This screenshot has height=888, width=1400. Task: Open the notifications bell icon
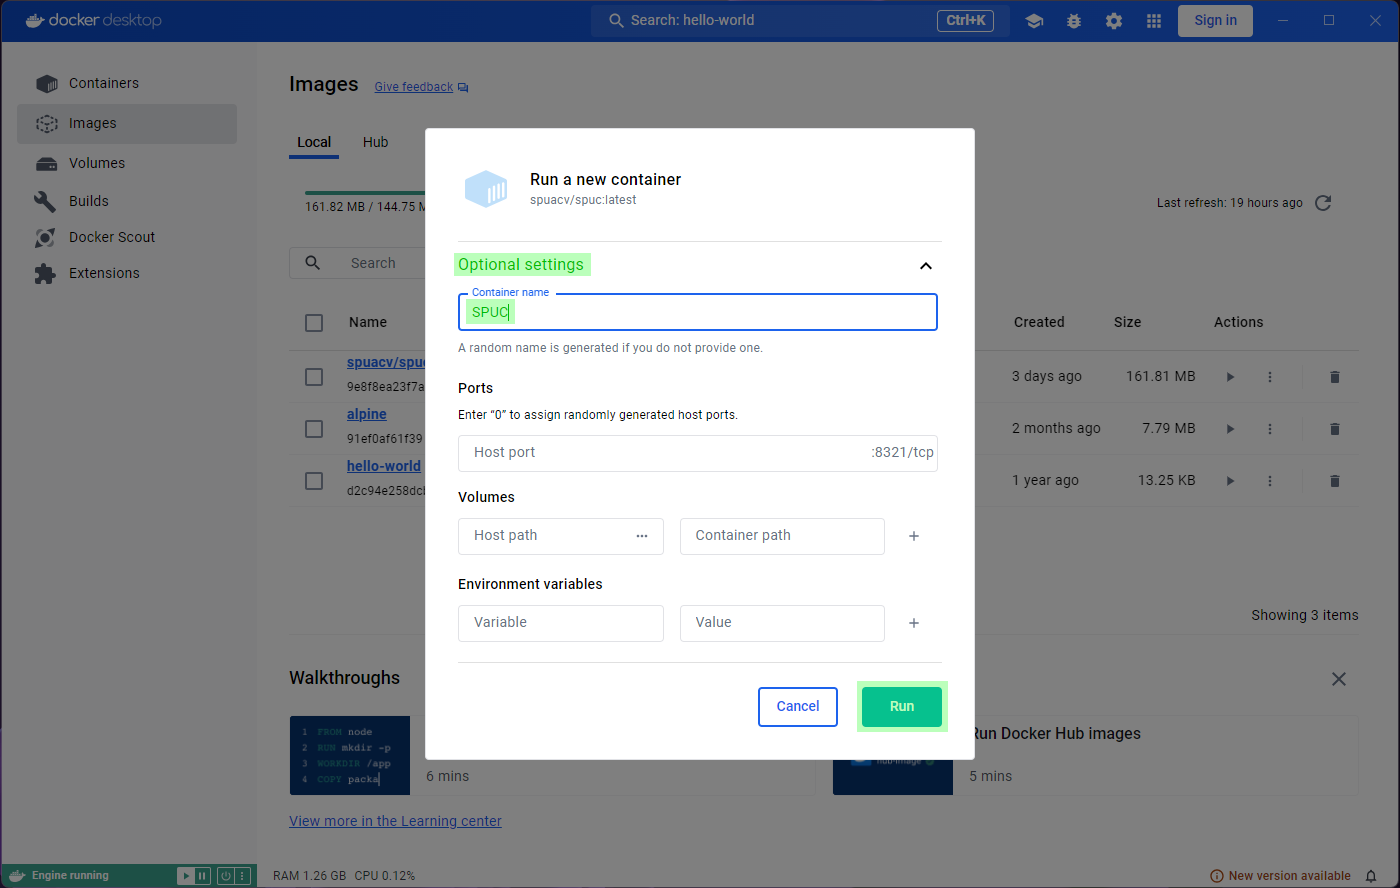[1372, 876]
